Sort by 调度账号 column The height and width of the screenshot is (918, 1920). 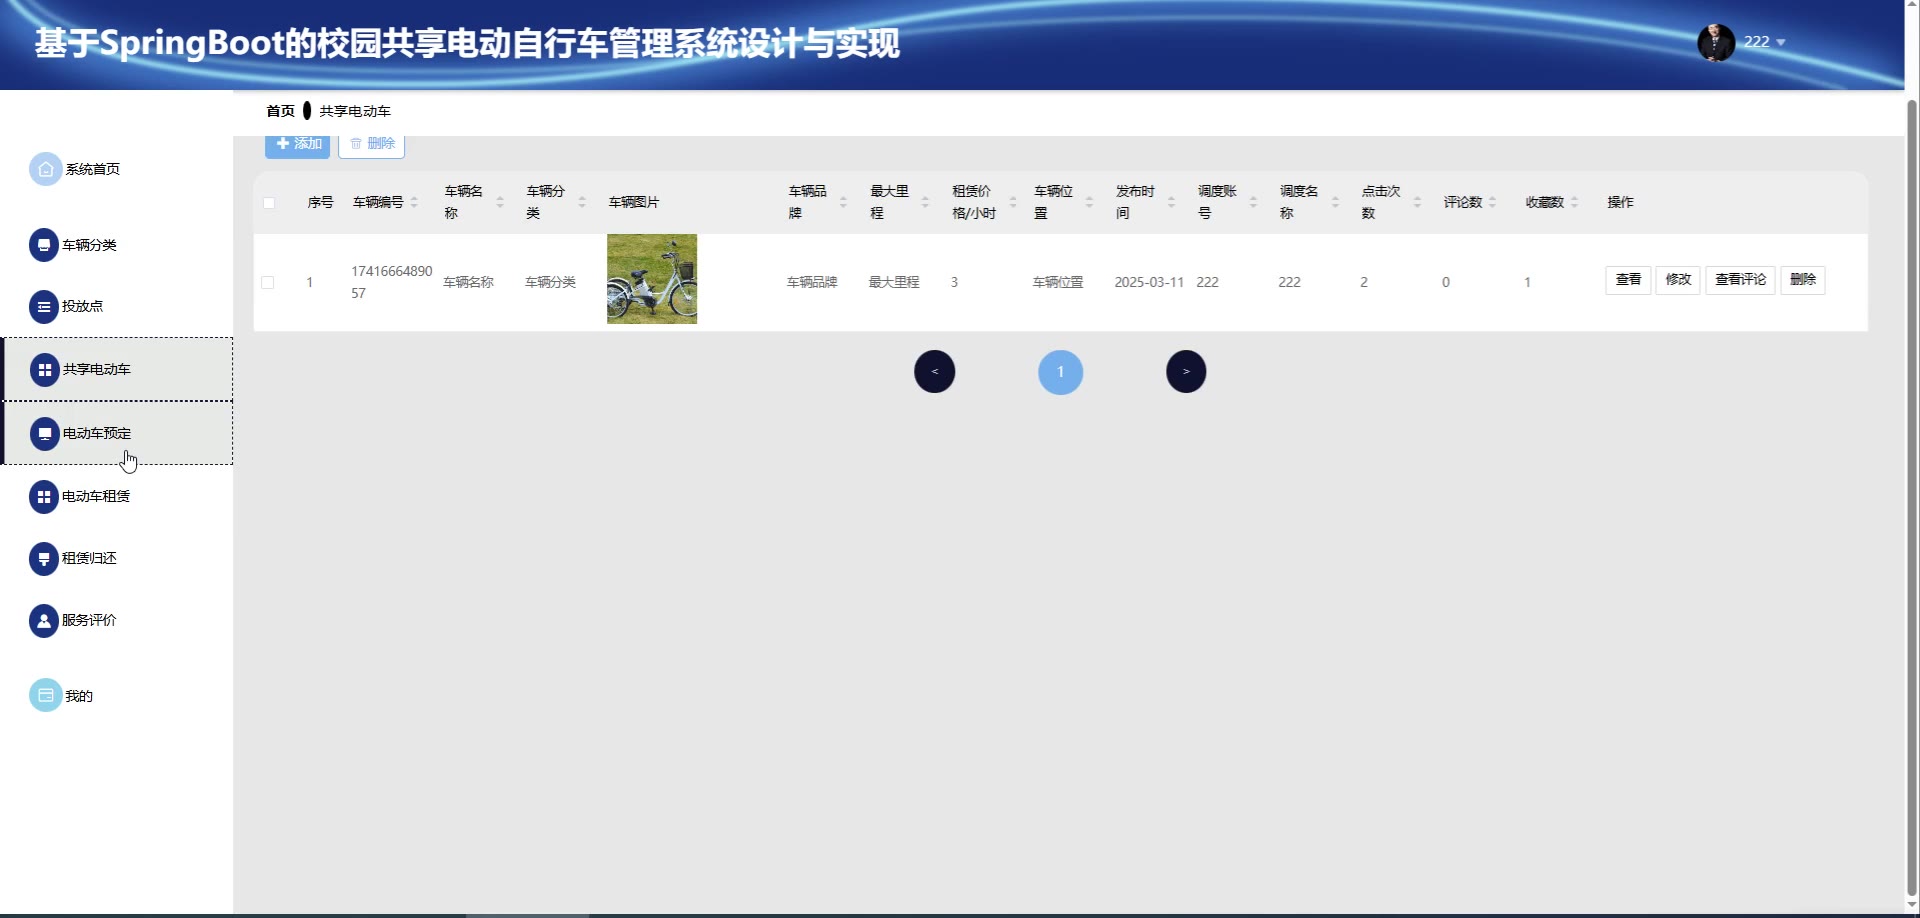point(1254,202)
